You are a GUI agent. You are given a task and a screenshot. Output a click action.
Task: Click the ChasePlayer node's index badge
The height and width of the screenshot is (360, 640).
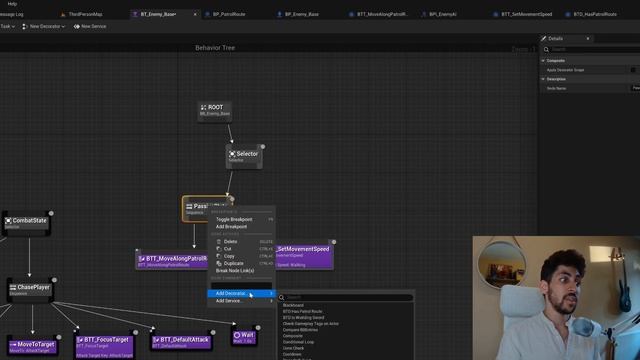point(54,280)
